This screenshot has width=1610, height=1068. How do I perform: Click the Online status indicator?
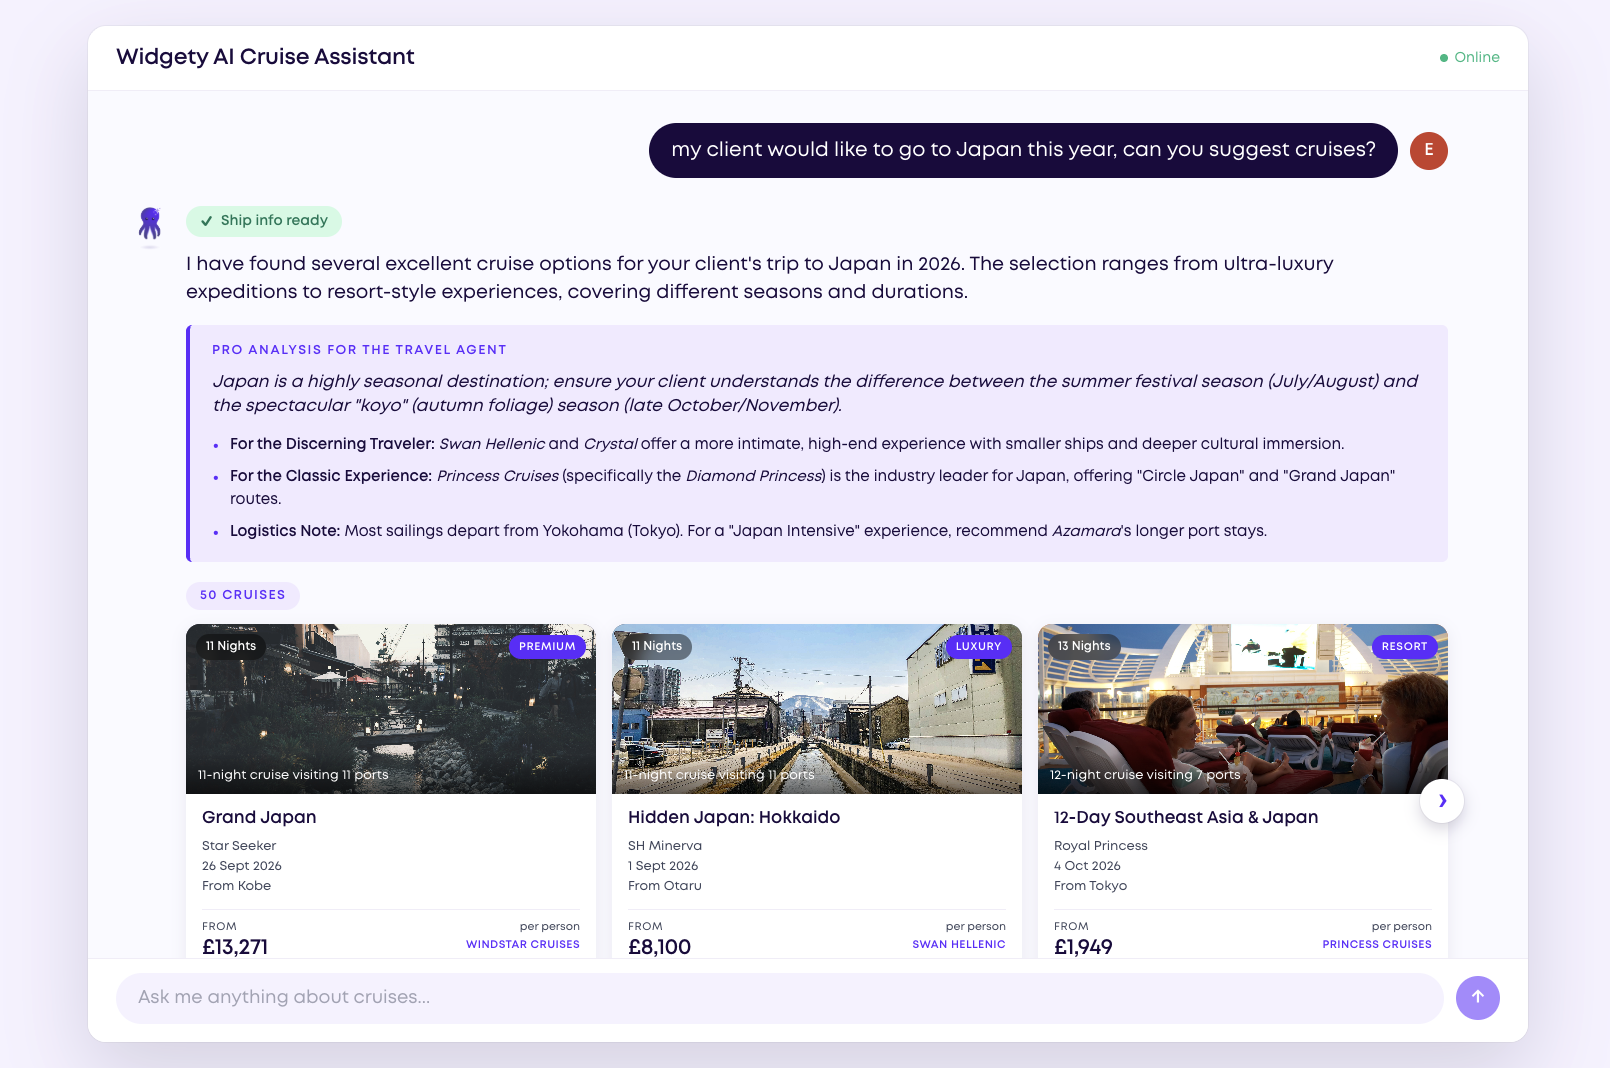click(1469, 57)
